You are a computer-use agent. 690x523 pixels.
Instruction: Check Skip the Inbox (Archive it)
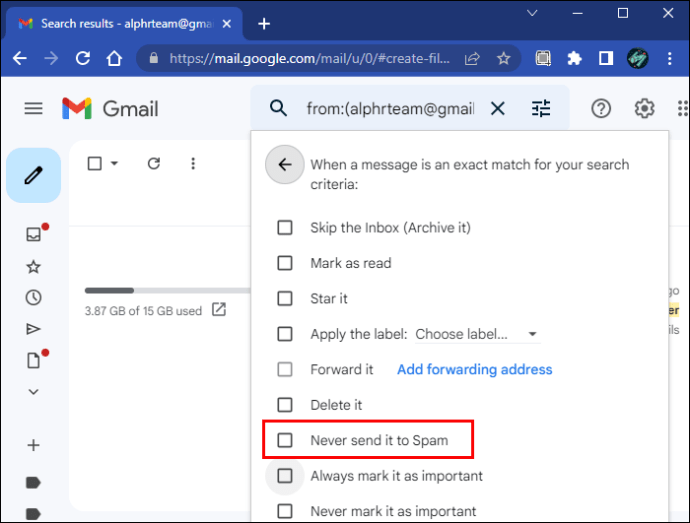point(285,228)
